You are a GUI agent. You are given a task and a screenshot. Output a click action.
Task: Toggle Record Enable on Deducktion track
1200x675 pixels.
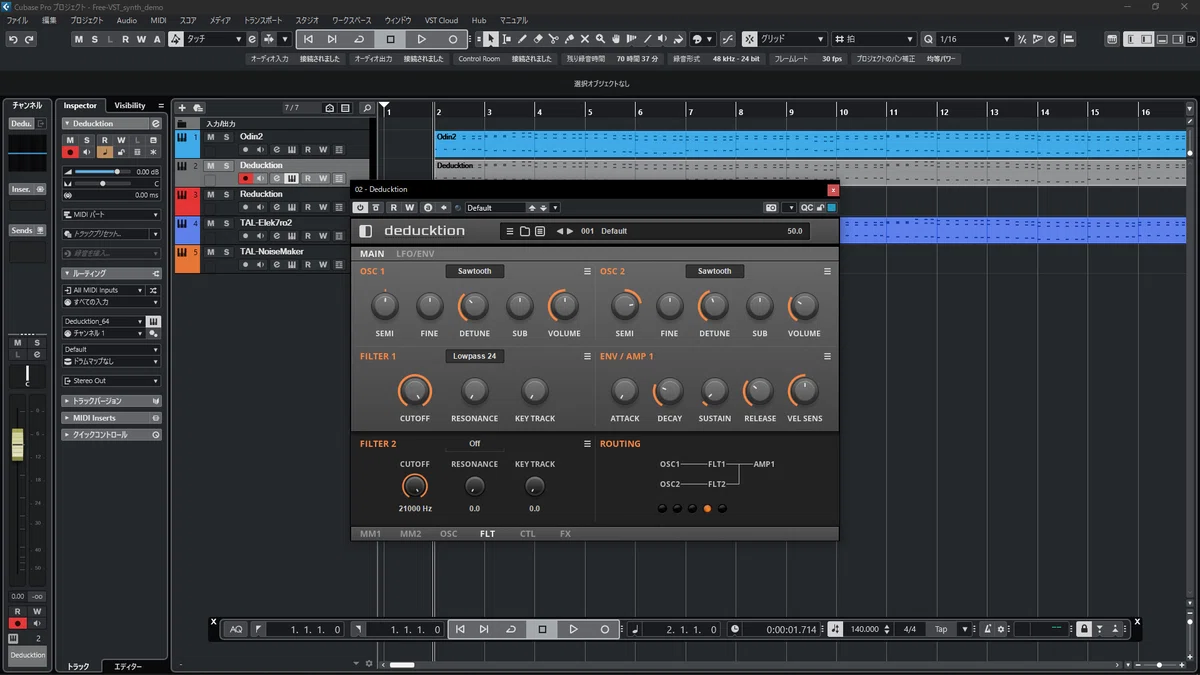(245, 178)
